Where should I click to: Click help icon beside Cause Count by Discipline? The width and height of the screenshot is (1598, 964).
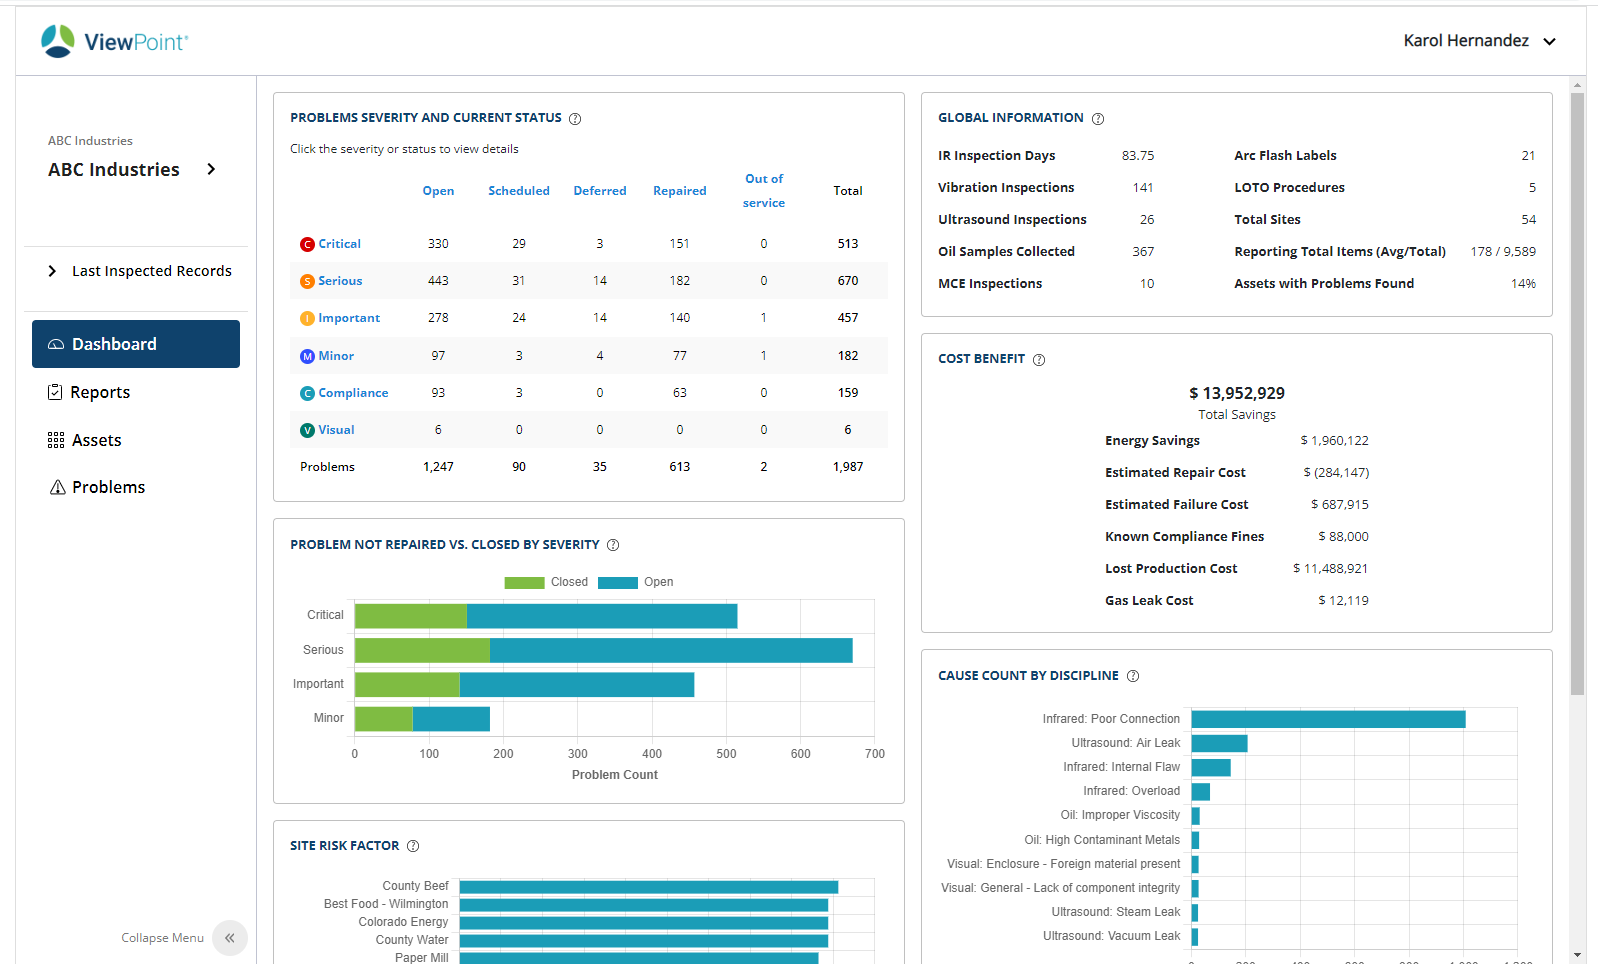[x=1132, y=676]
